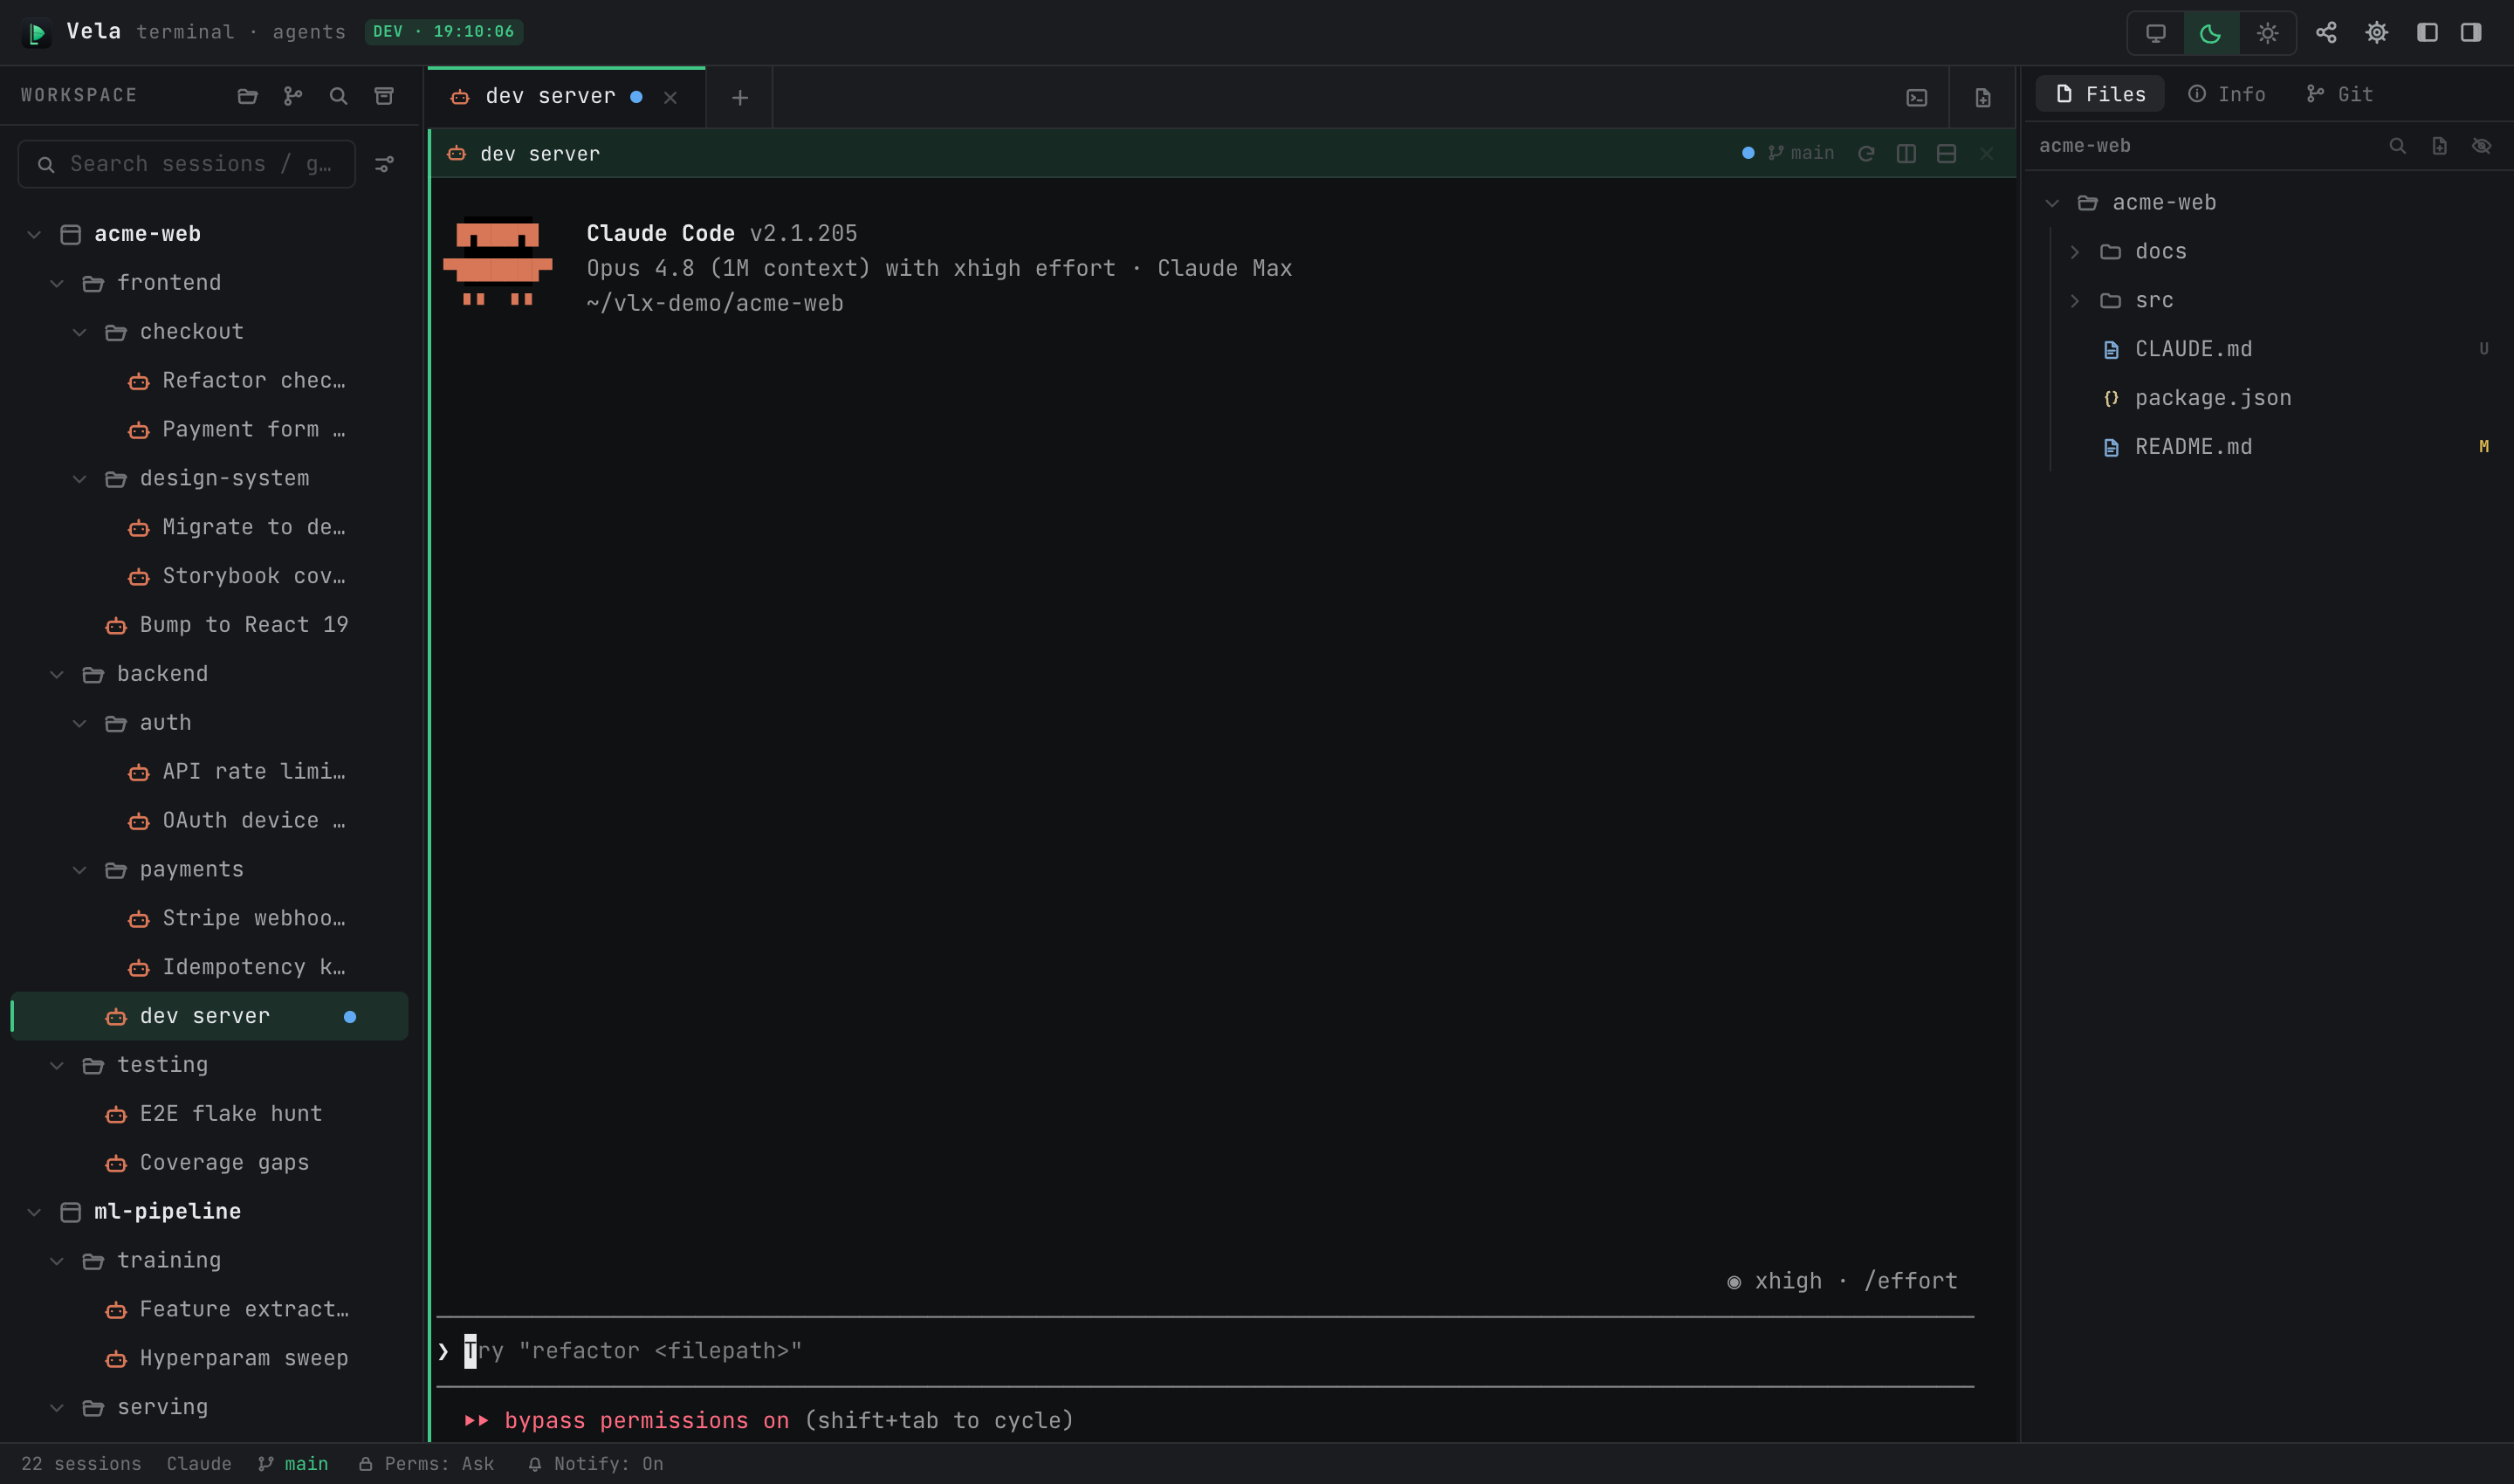Switch to the Files tab
Screen dimensions: 2514x1484
coord(2100,94)
